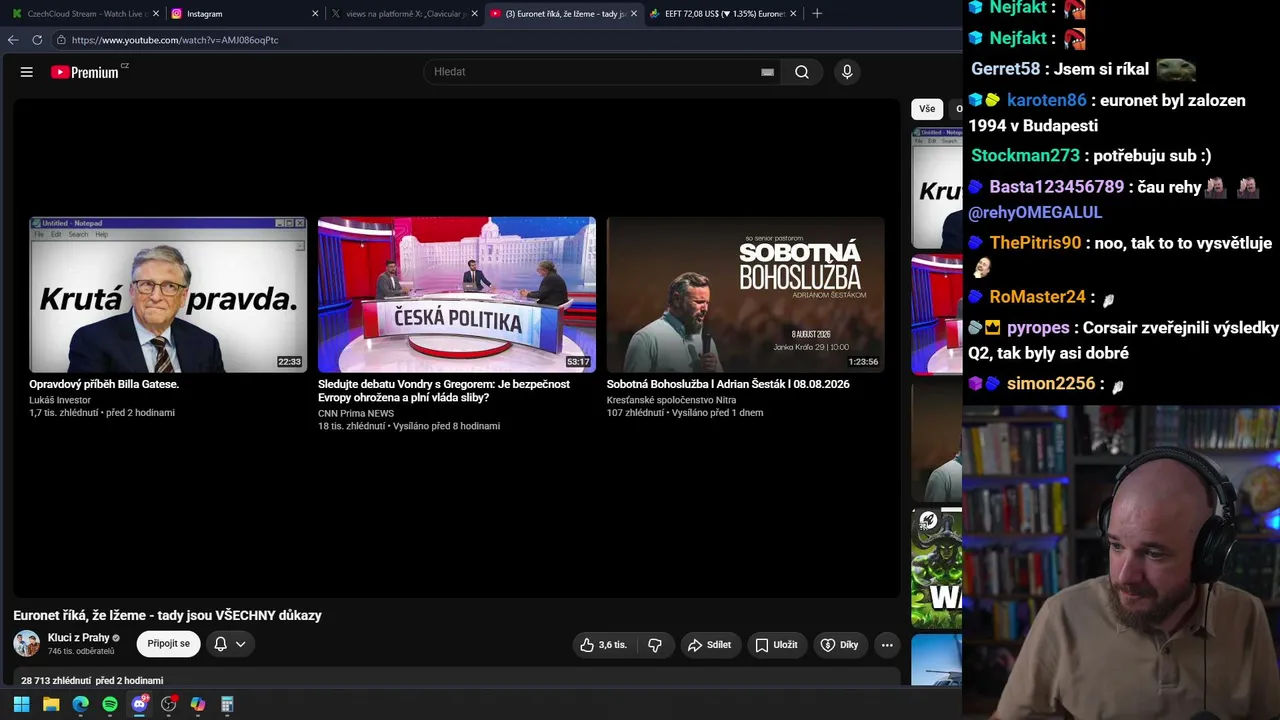Click the 28 713 zhlédnutí view count
The width and height of the screenshot is (1280, 720).
pyautogui.click(x=57, y=681)
